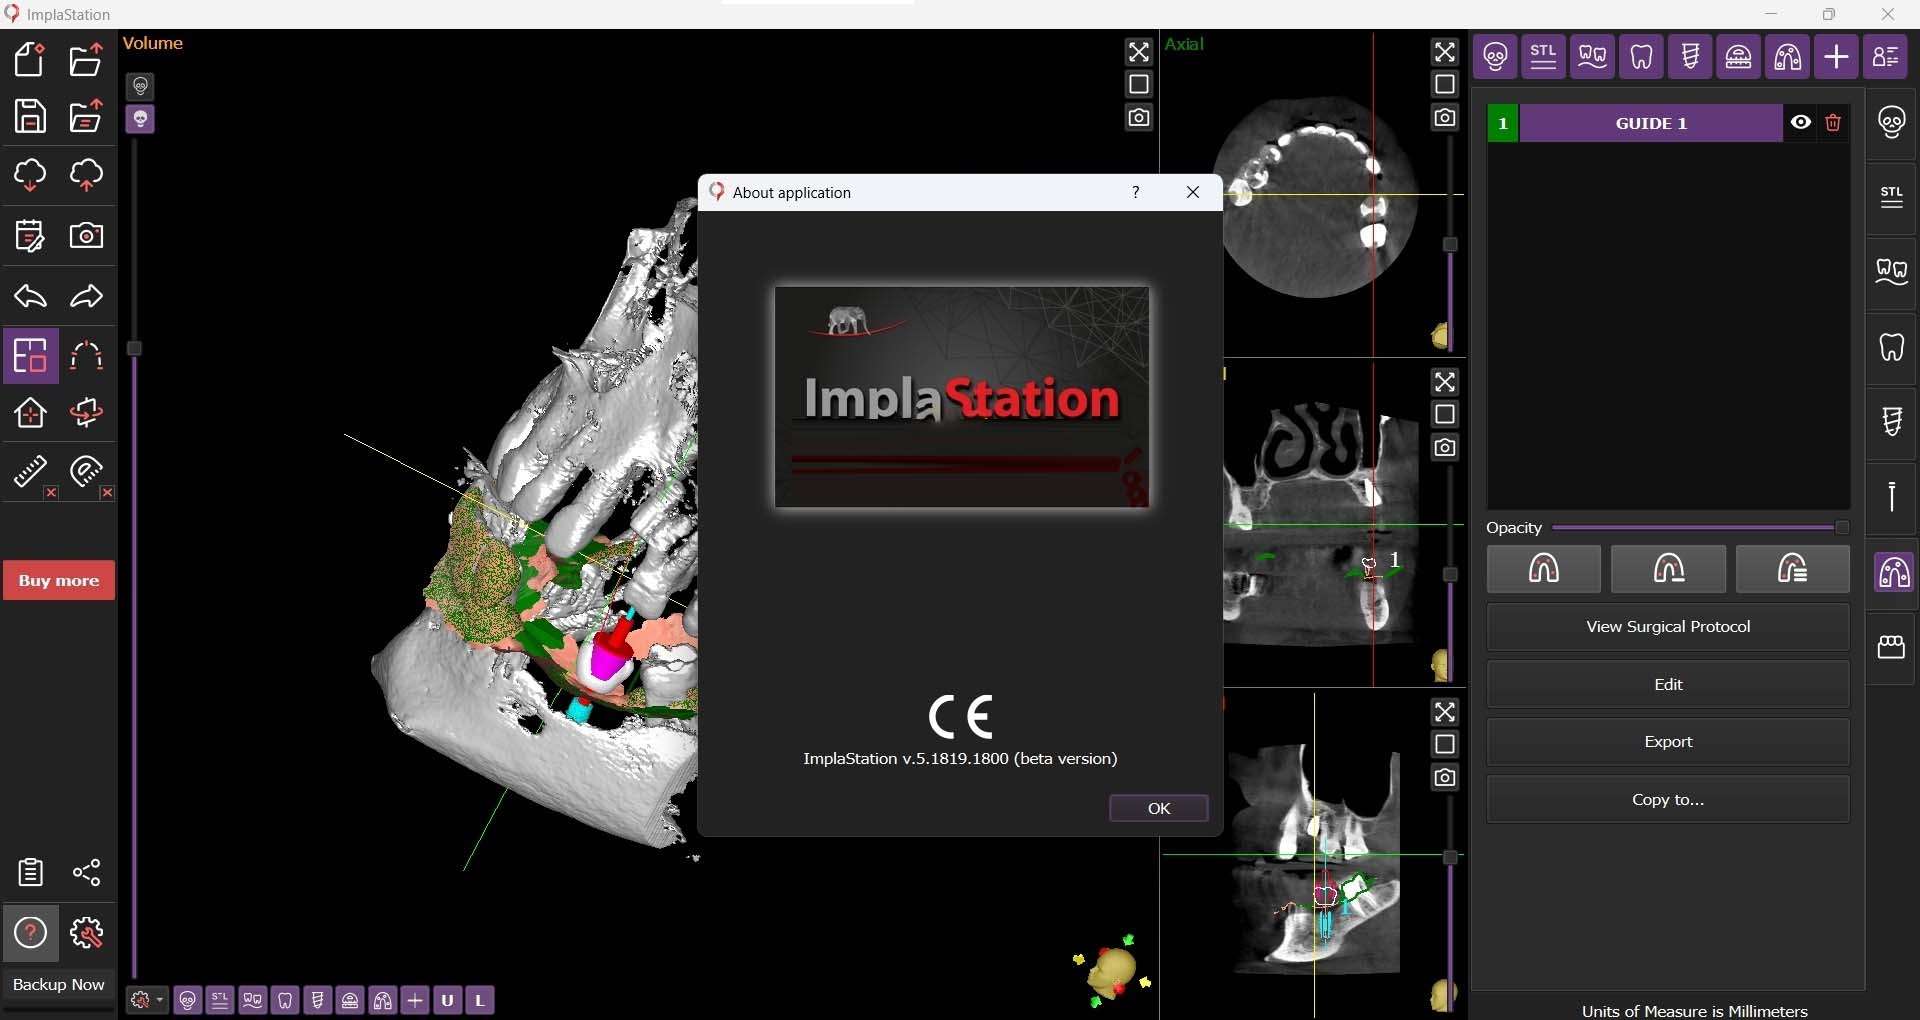
Task: Toggle the upper jaw U button
Action: tap(449, 1001)
